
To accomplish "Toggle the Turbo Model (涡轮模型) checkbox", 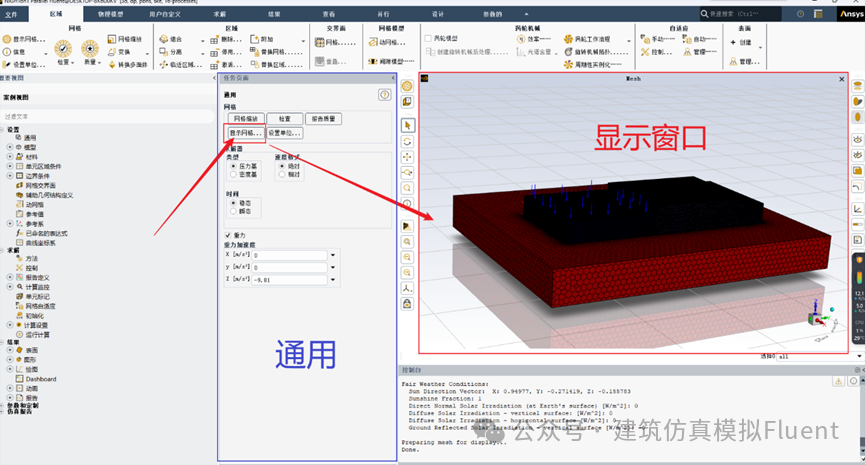I will [428, 39].
